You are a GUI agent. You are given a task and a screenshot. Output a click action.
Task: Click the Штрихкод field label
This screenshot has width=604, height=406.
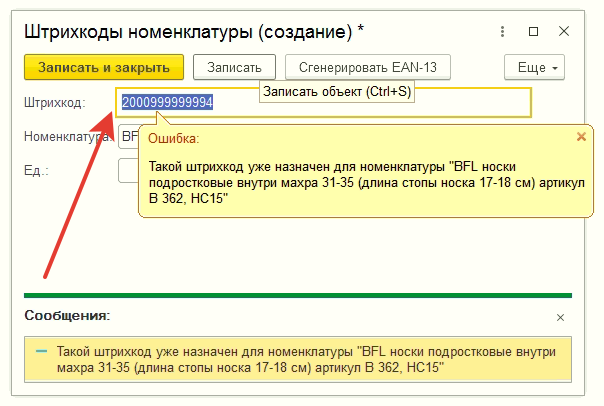pyautogui.click(x=53, y=102)
